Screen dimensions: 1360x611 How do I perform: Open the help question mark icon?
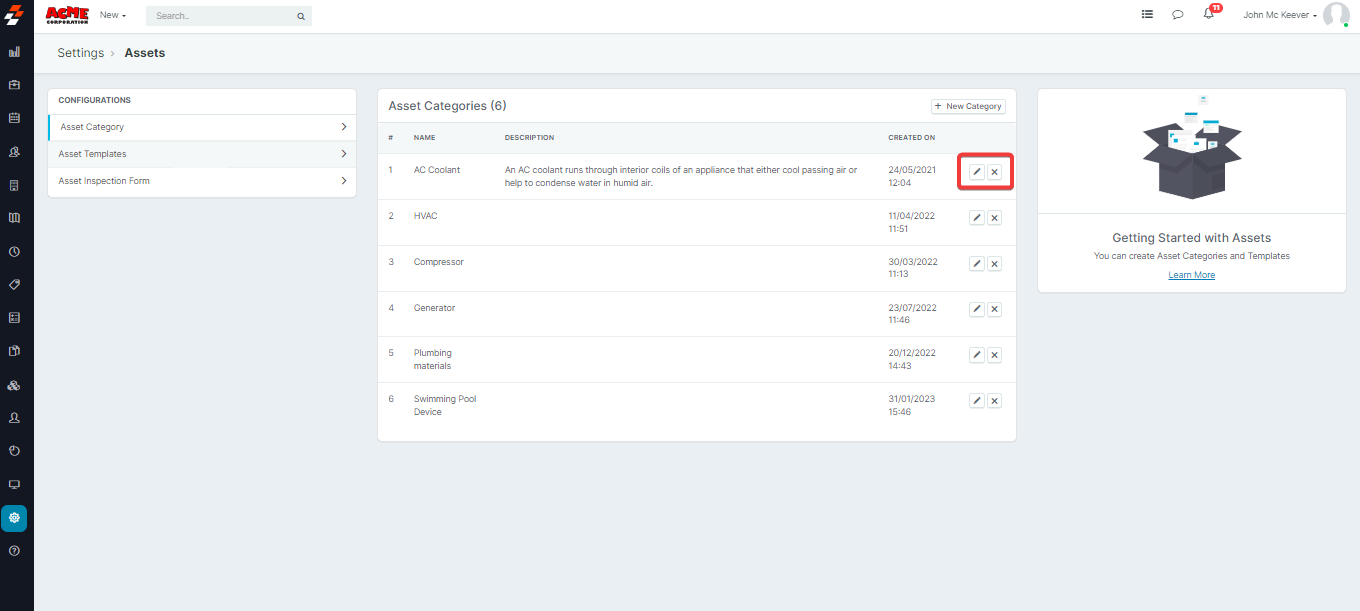pos(14,551)
